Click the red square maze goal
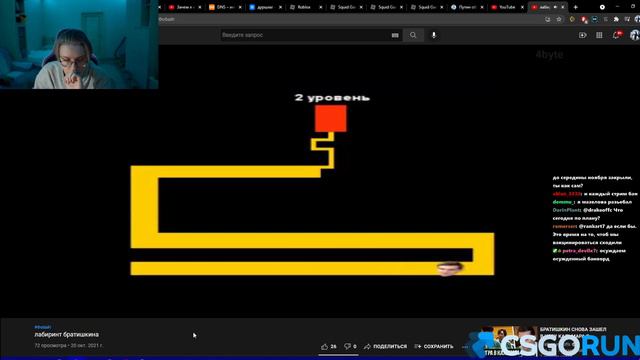Viewport: 640px width, 360px height. tap(331, 118)
